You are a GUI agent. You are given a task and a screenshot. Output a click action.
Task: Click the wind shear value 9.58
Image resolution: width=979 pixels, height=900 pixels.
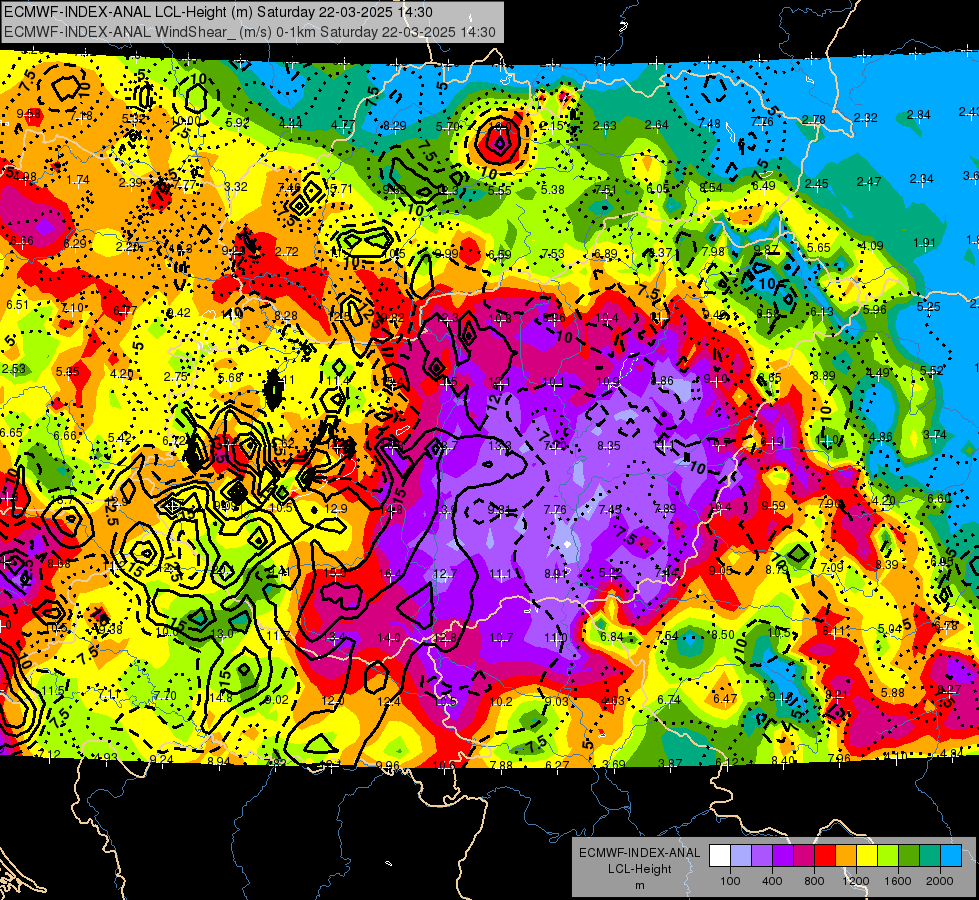29,114
